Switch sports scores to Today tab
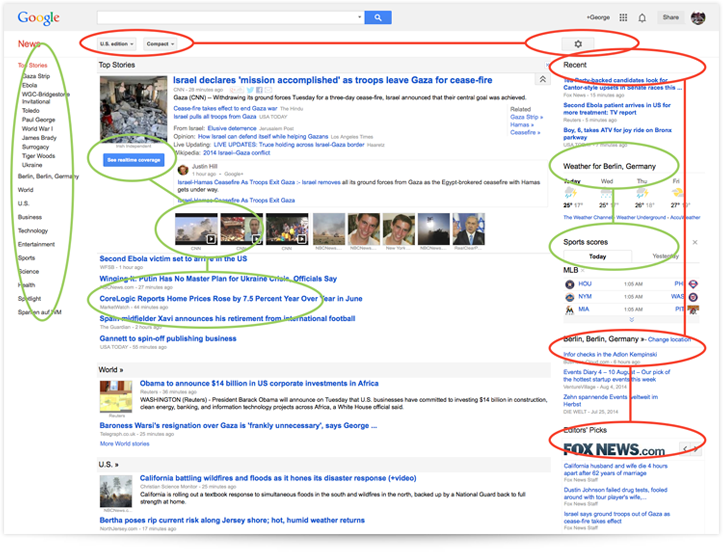 597,256
